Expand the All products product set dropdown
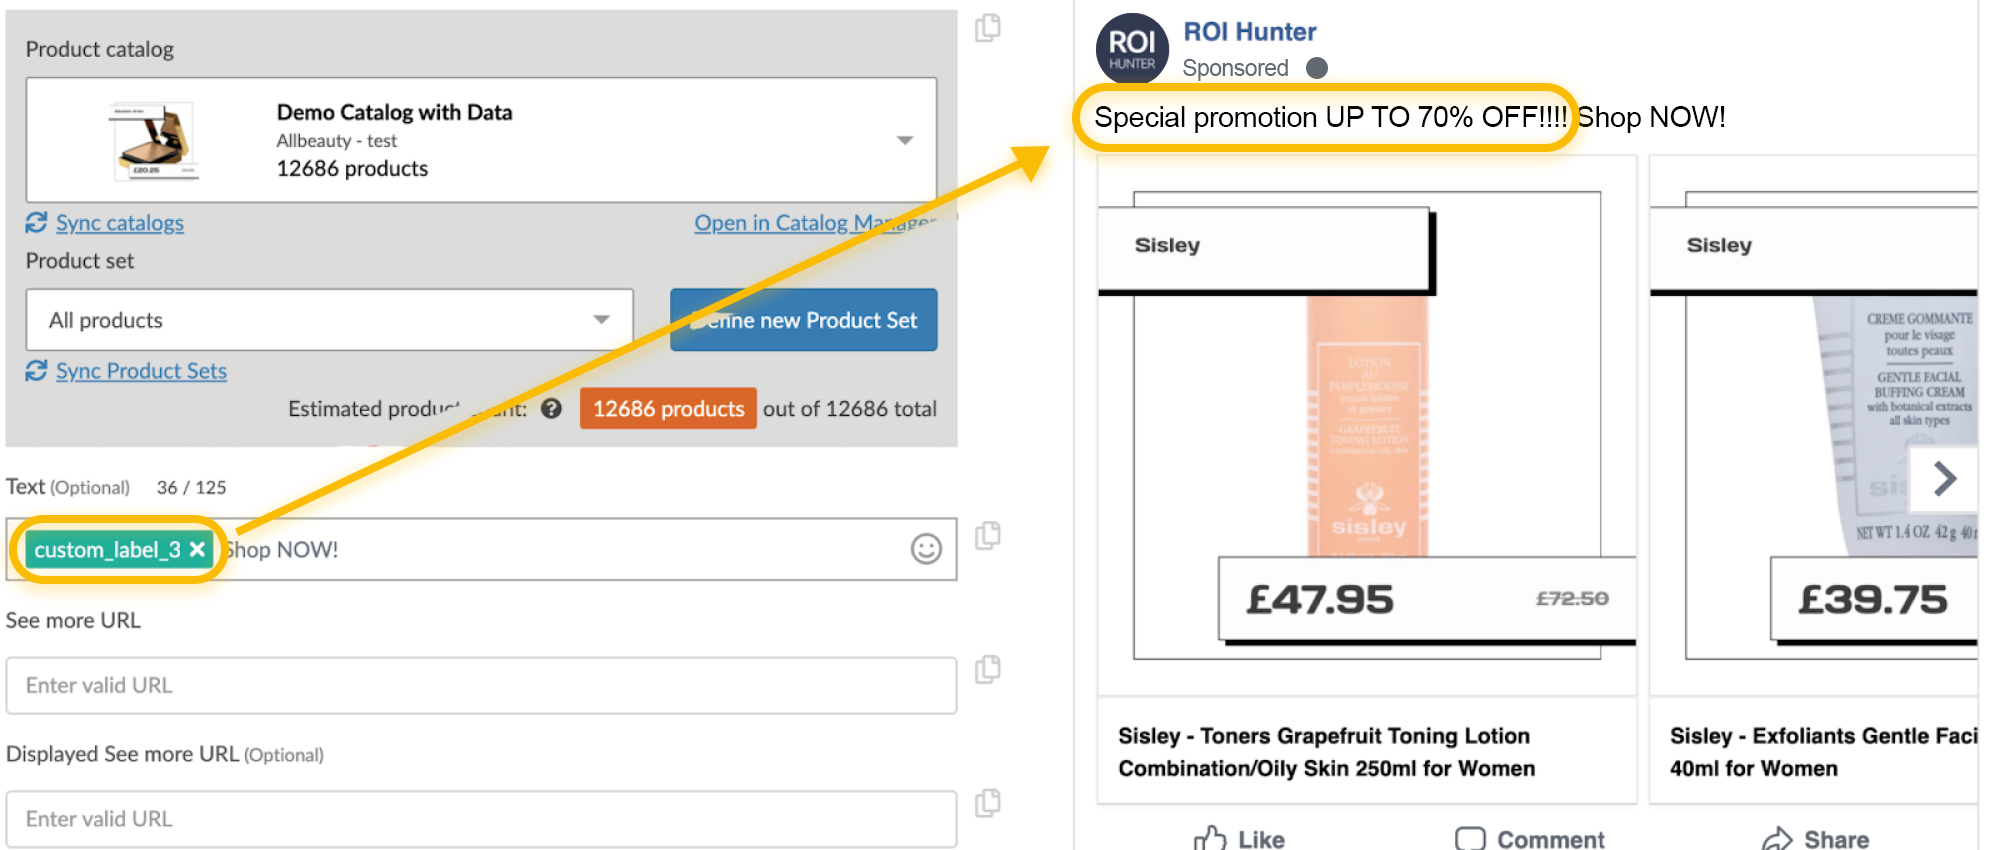2000x850 pixels. tap(329, 320)
